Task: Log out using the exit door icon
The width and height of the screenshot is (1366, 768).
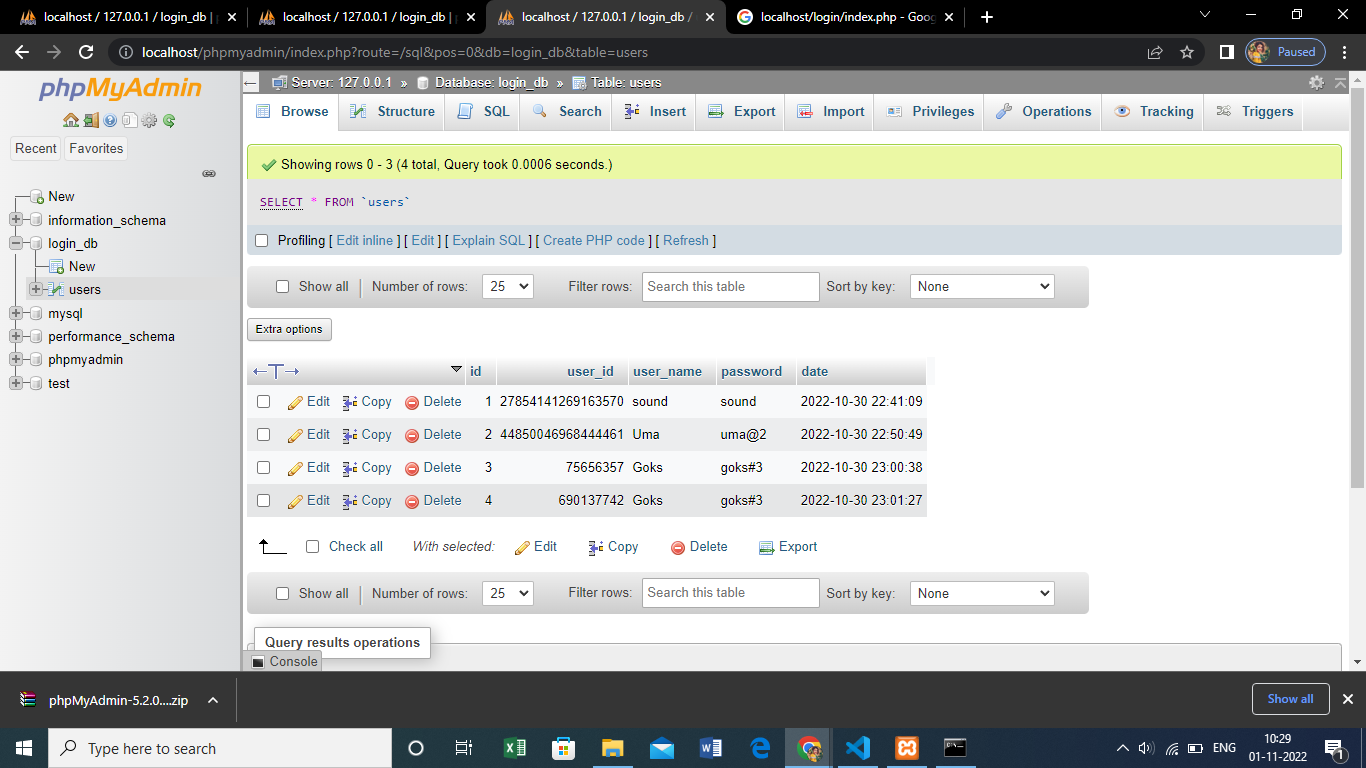Action: (x=90, y=120)
